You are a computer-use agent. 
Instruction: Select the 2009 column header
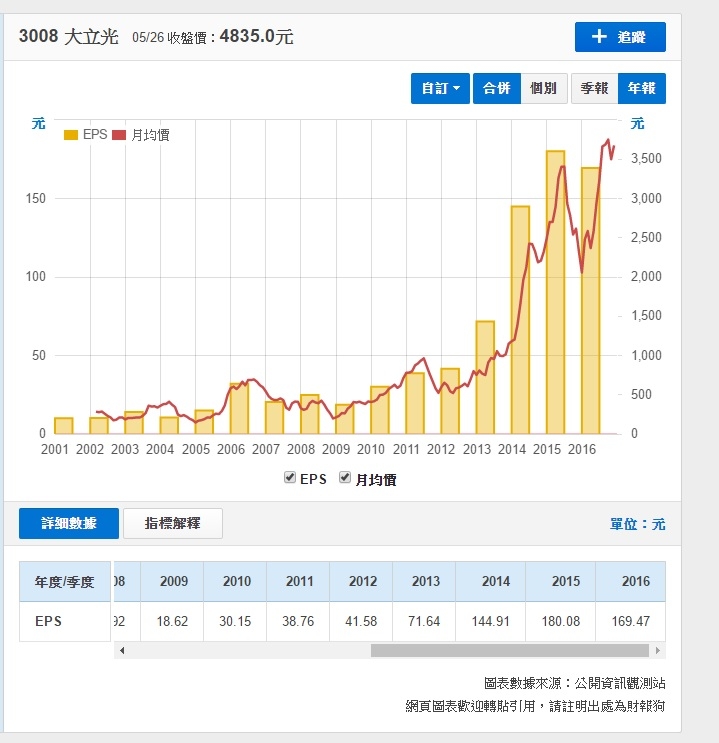pos(172,581)
